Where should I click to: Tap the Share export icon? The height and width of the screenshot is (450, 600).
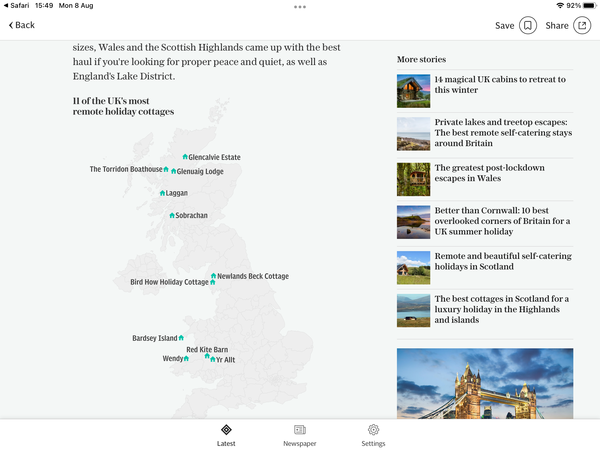coord(582,25)
